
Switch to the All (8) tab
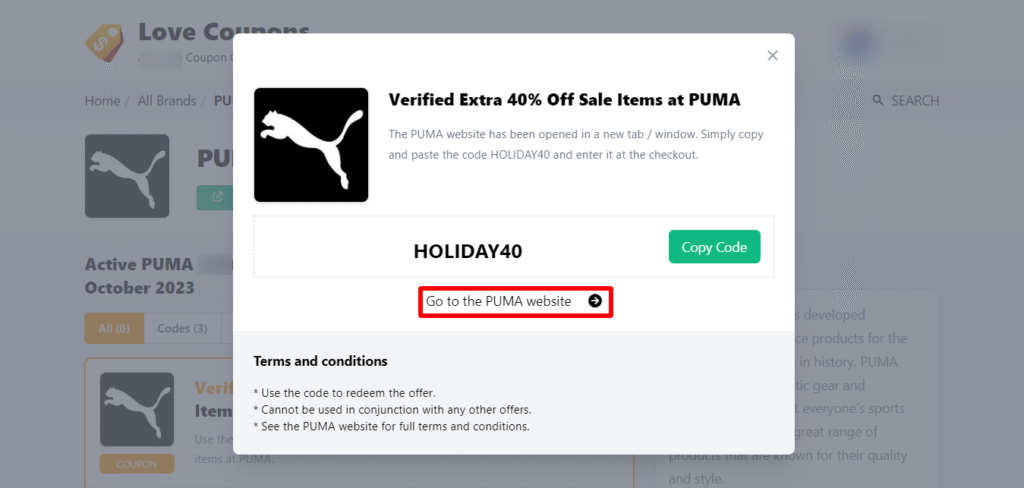114,328
